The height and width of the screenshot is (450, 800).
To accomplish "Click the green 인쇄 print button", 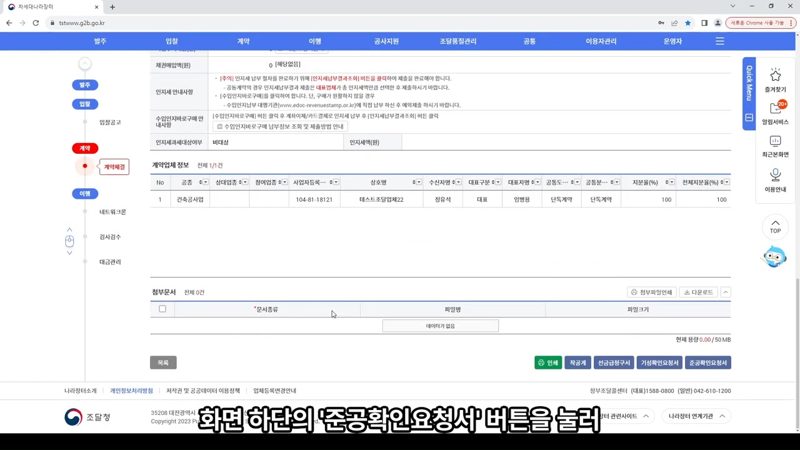I will 548,363.
